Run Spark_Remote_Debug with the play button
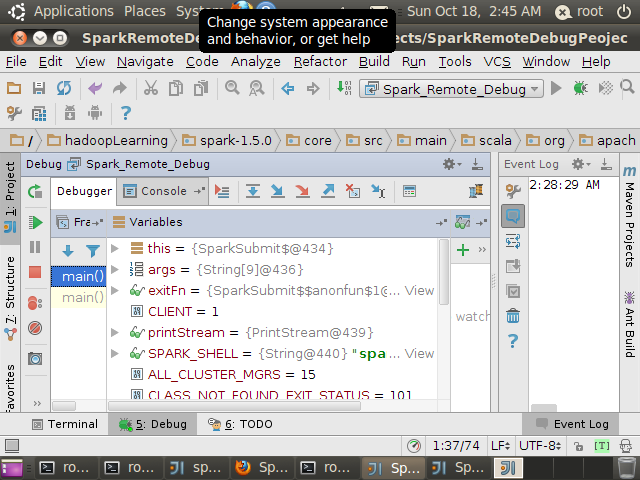This screenshot has width=640, height=480. point(556,88)
